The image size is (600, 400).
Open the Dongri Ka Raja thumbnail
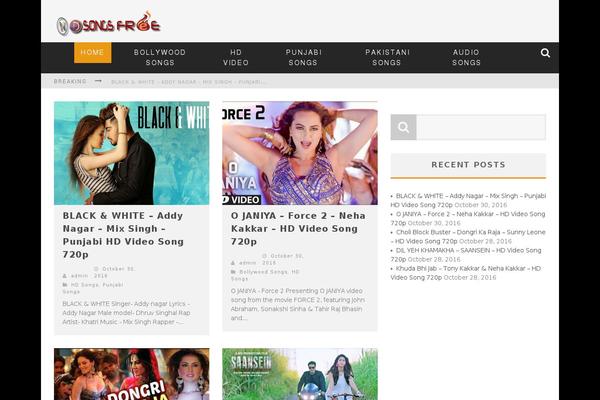click(132, 374)
